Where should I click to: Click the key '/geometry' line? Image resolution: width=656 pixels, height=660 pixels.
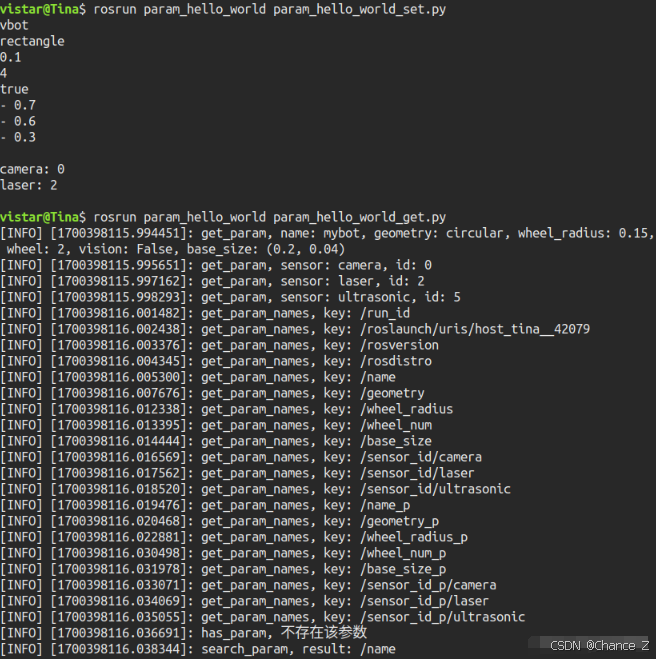(x=212, y=393)
